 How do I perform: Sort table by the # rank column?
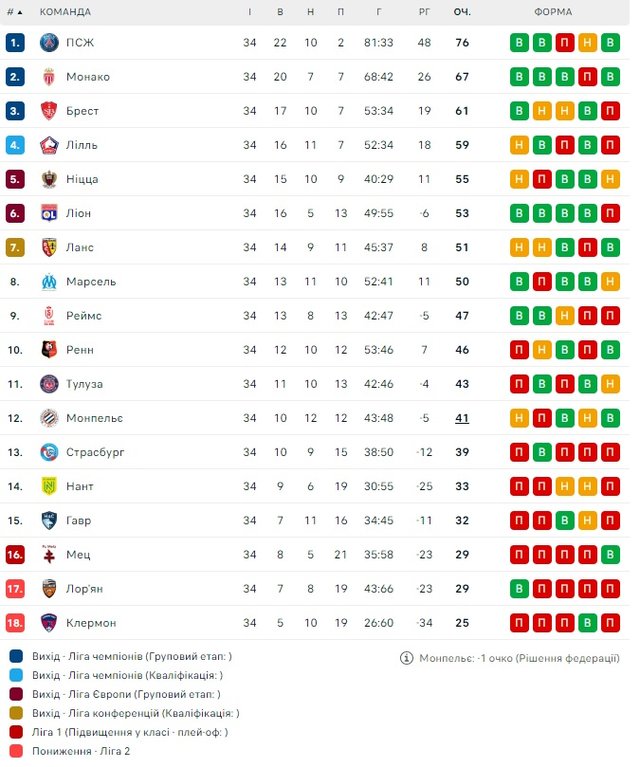tap(14, 12)
